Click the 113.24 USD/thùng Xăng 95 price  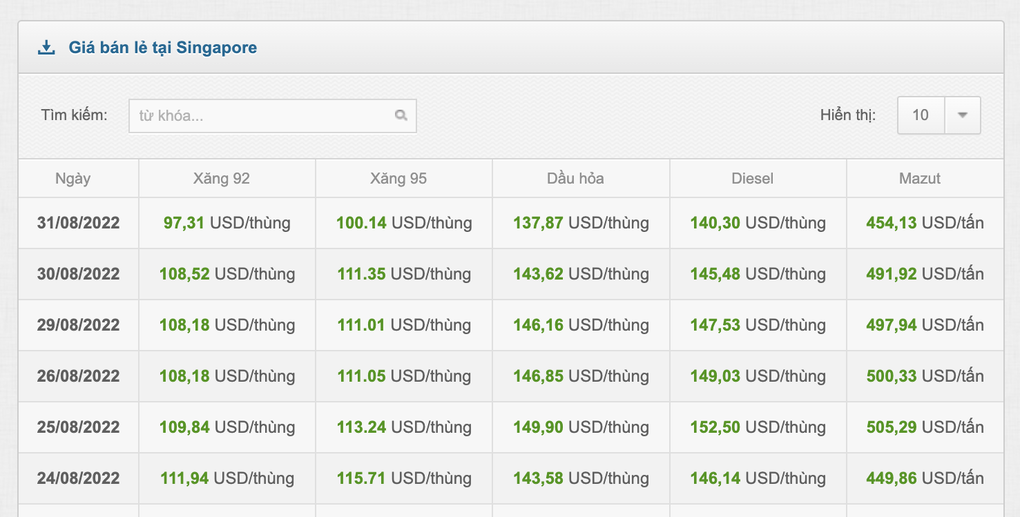[404, 427]
